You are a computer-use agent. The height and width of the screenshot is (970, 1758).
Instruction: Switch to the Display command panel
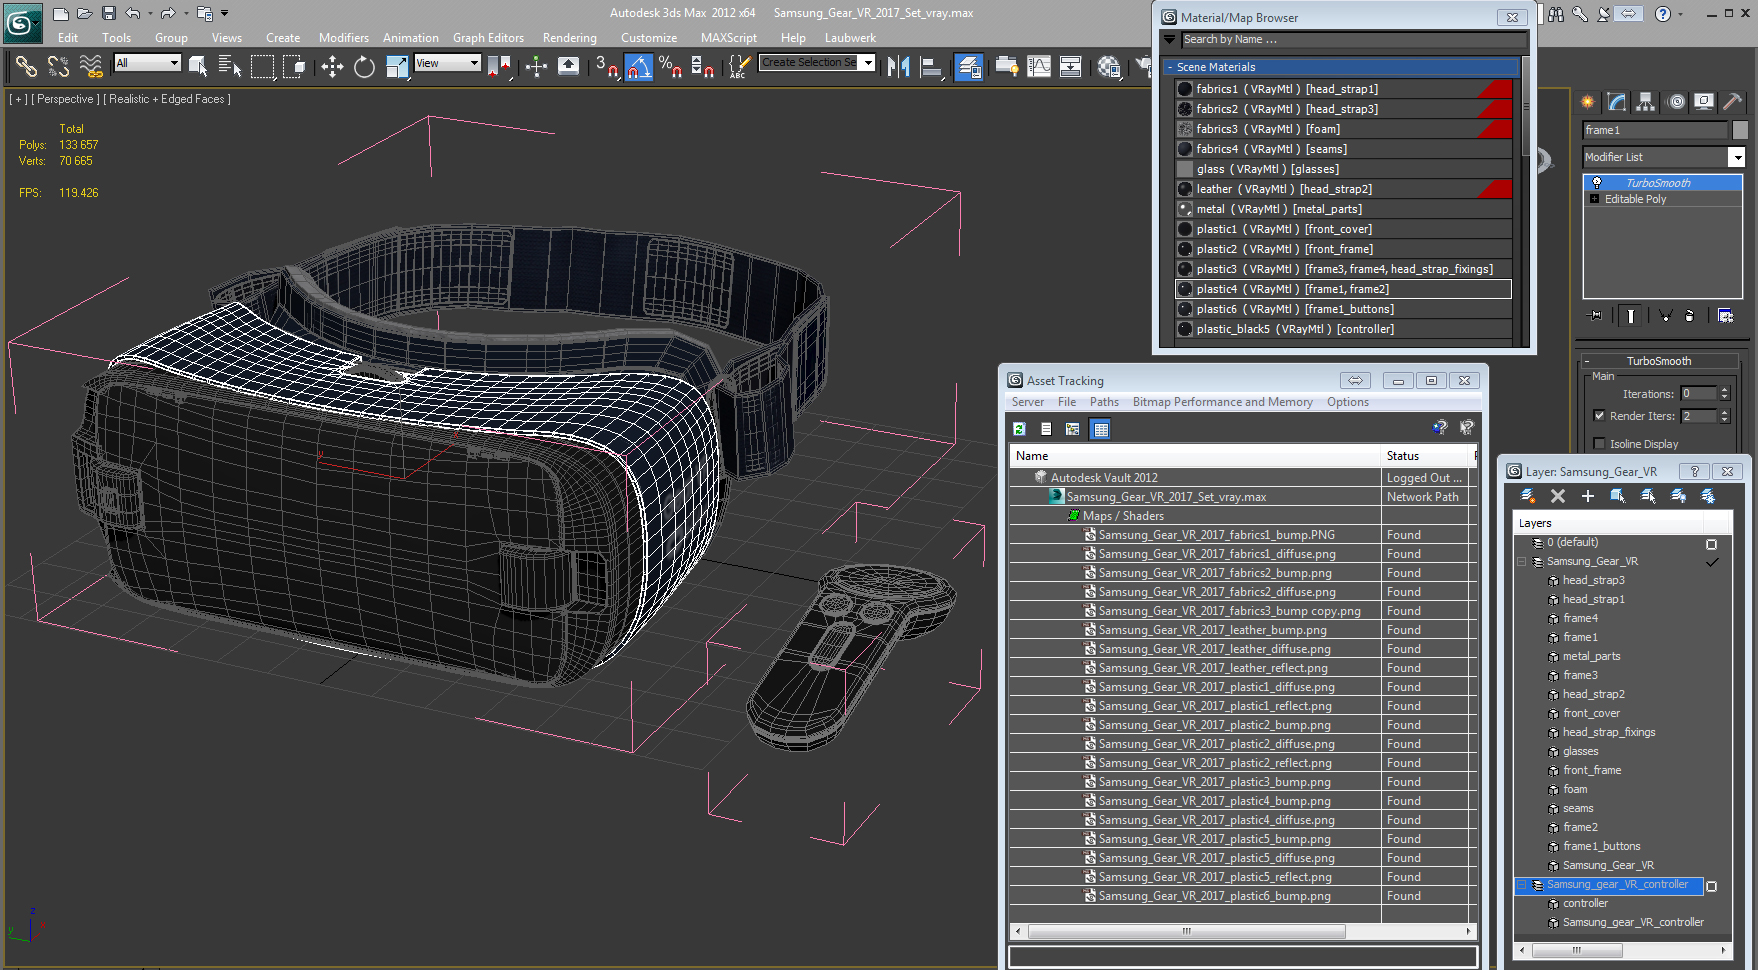point(1704,102)
